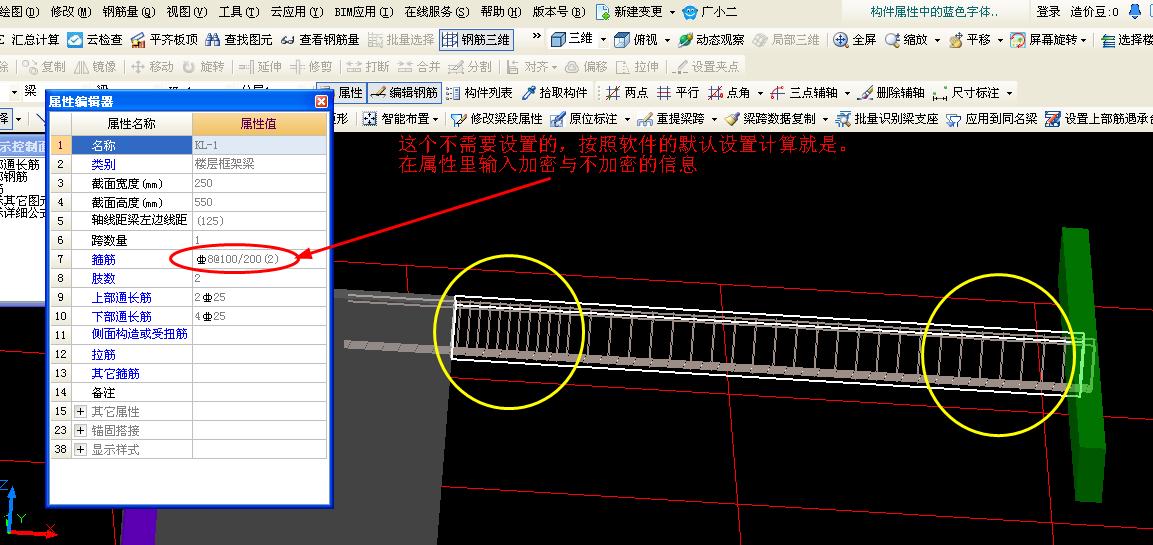This screenshot has width=1153, height=545.
Task: Open 帮助(H) menu
Action: pos(501,12)
